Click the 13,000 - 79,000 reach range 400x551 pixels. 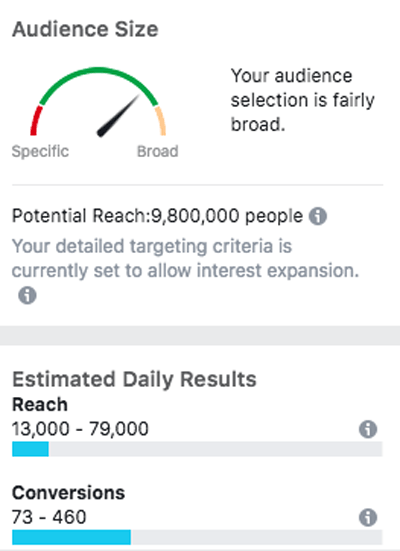tap(80, 429)
